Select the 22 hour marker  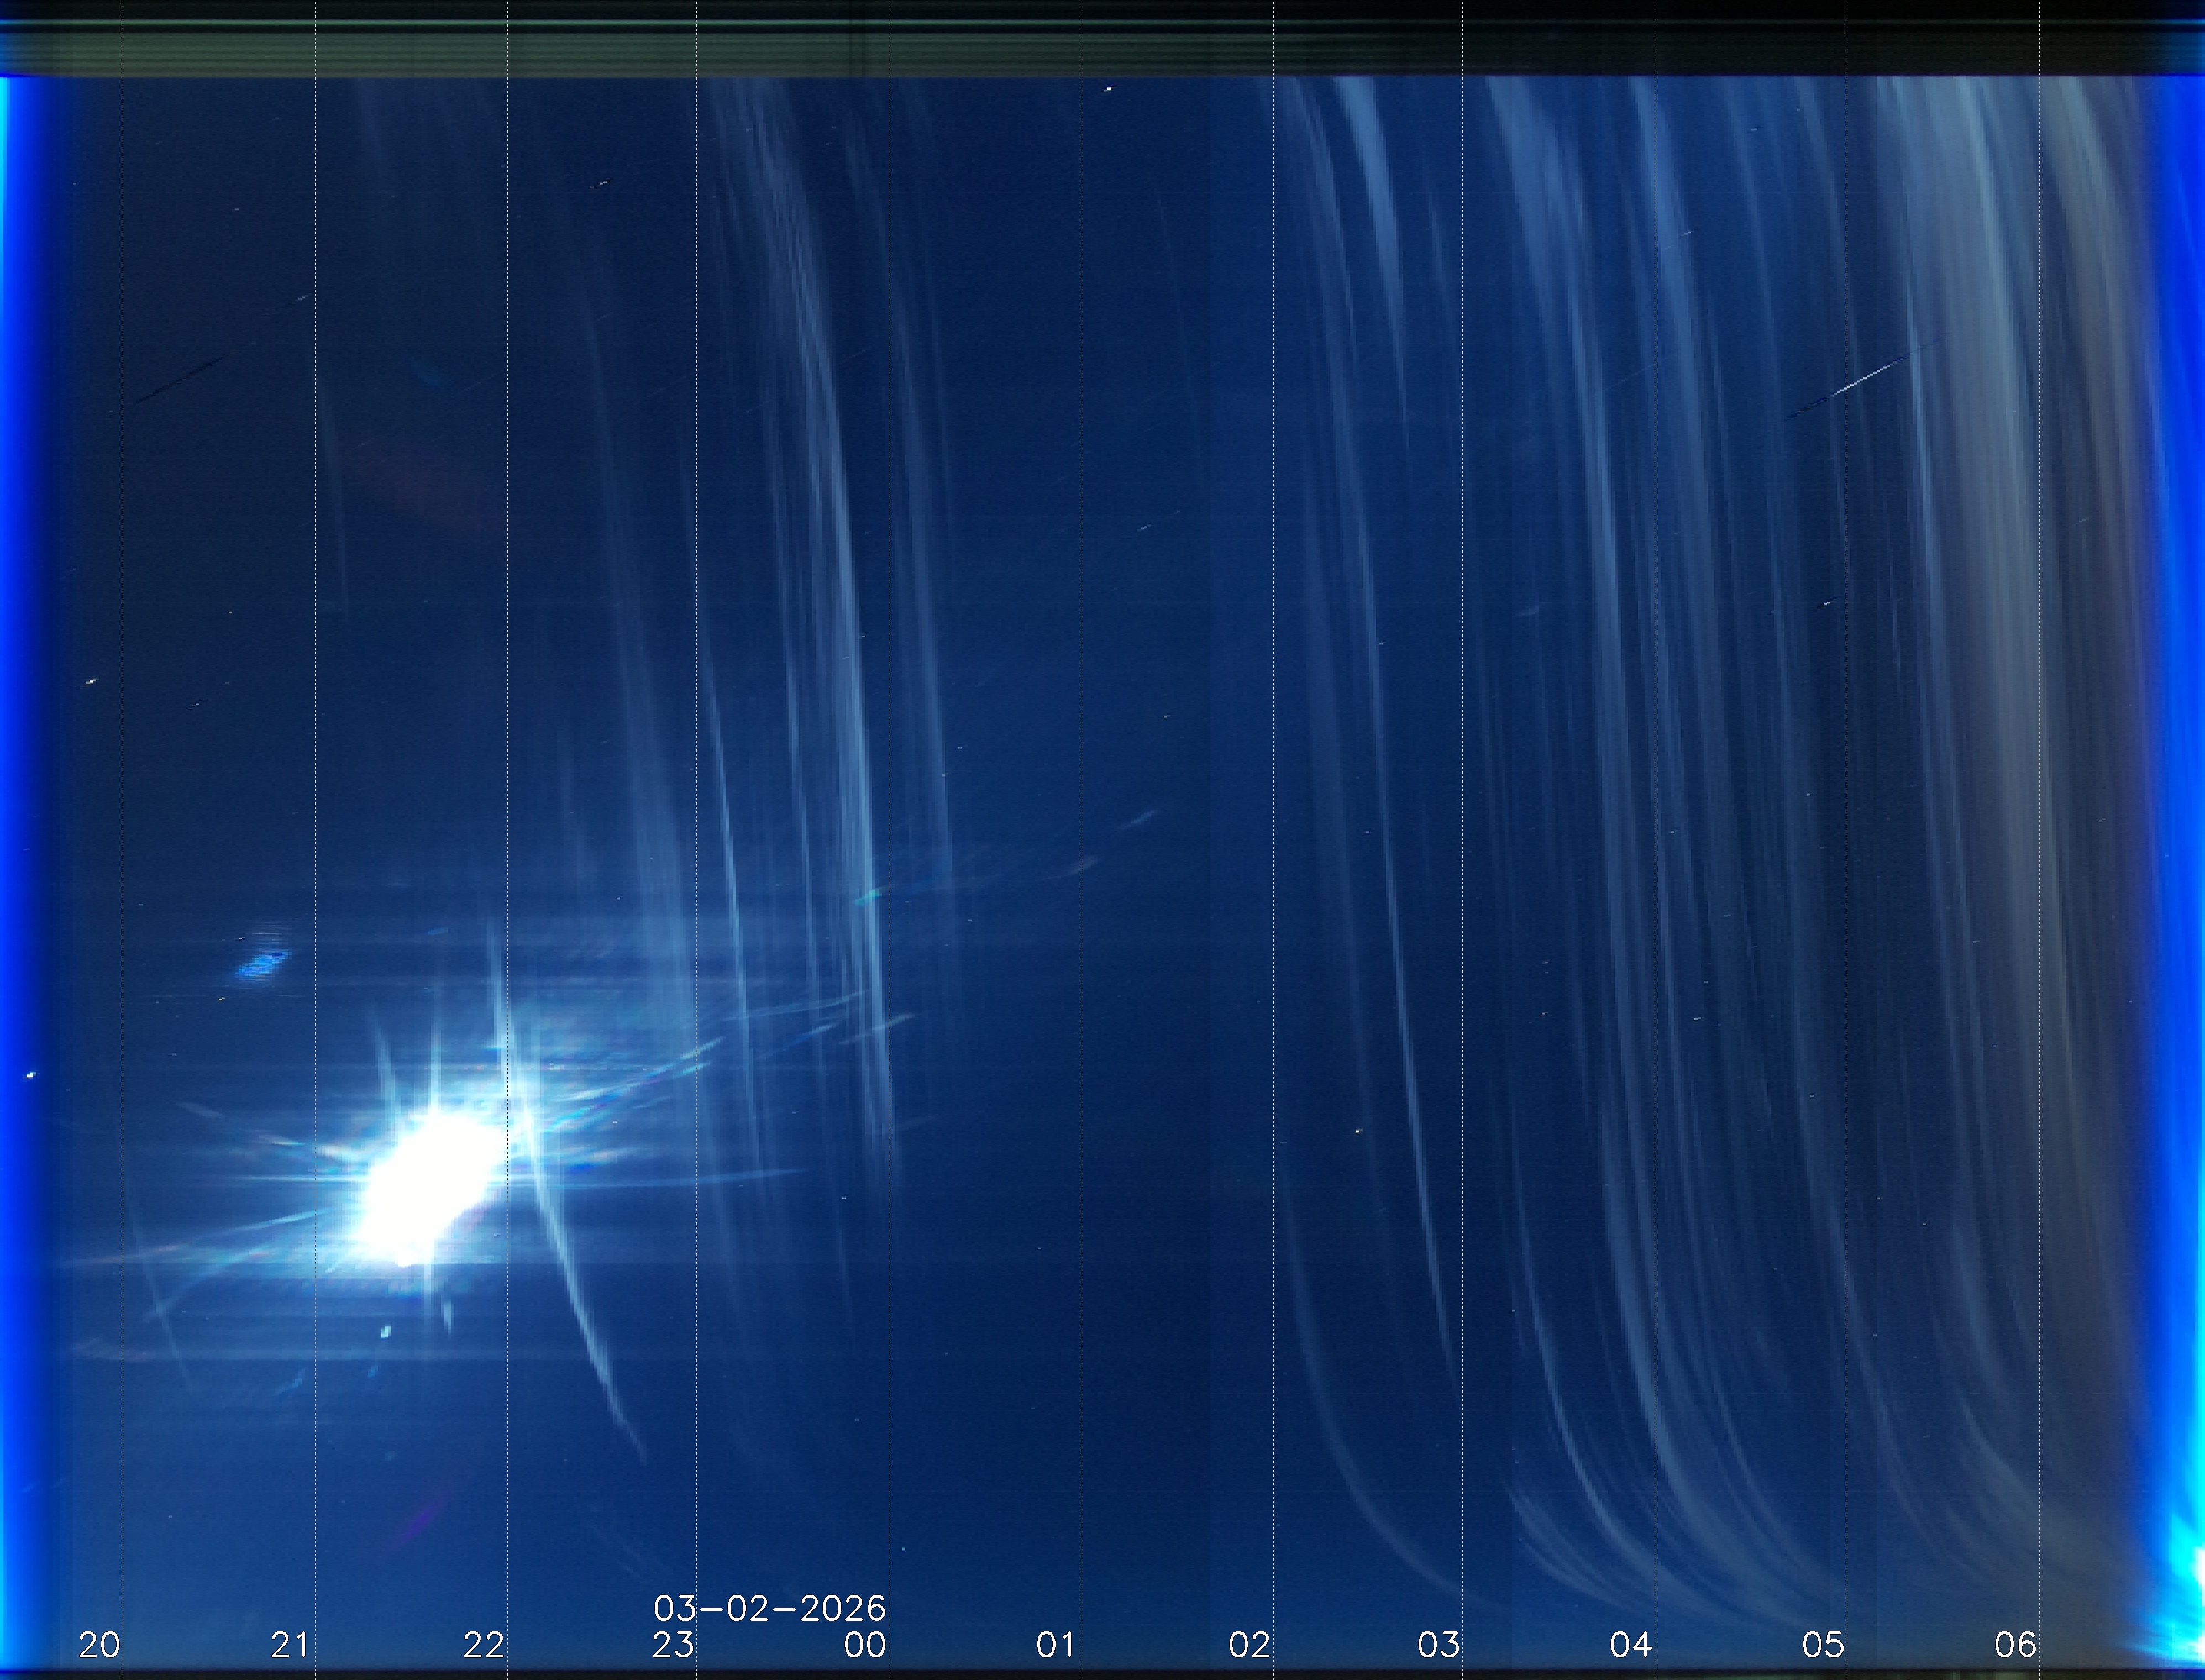[x=484, y=1645]
